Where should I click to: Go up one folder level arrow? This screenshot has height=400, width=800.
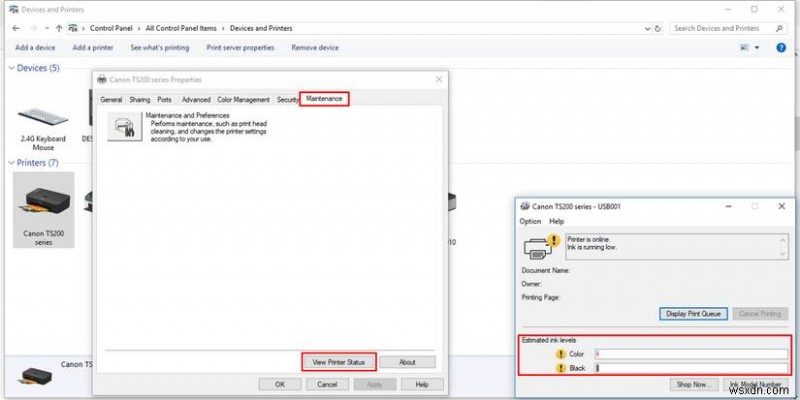59,29
